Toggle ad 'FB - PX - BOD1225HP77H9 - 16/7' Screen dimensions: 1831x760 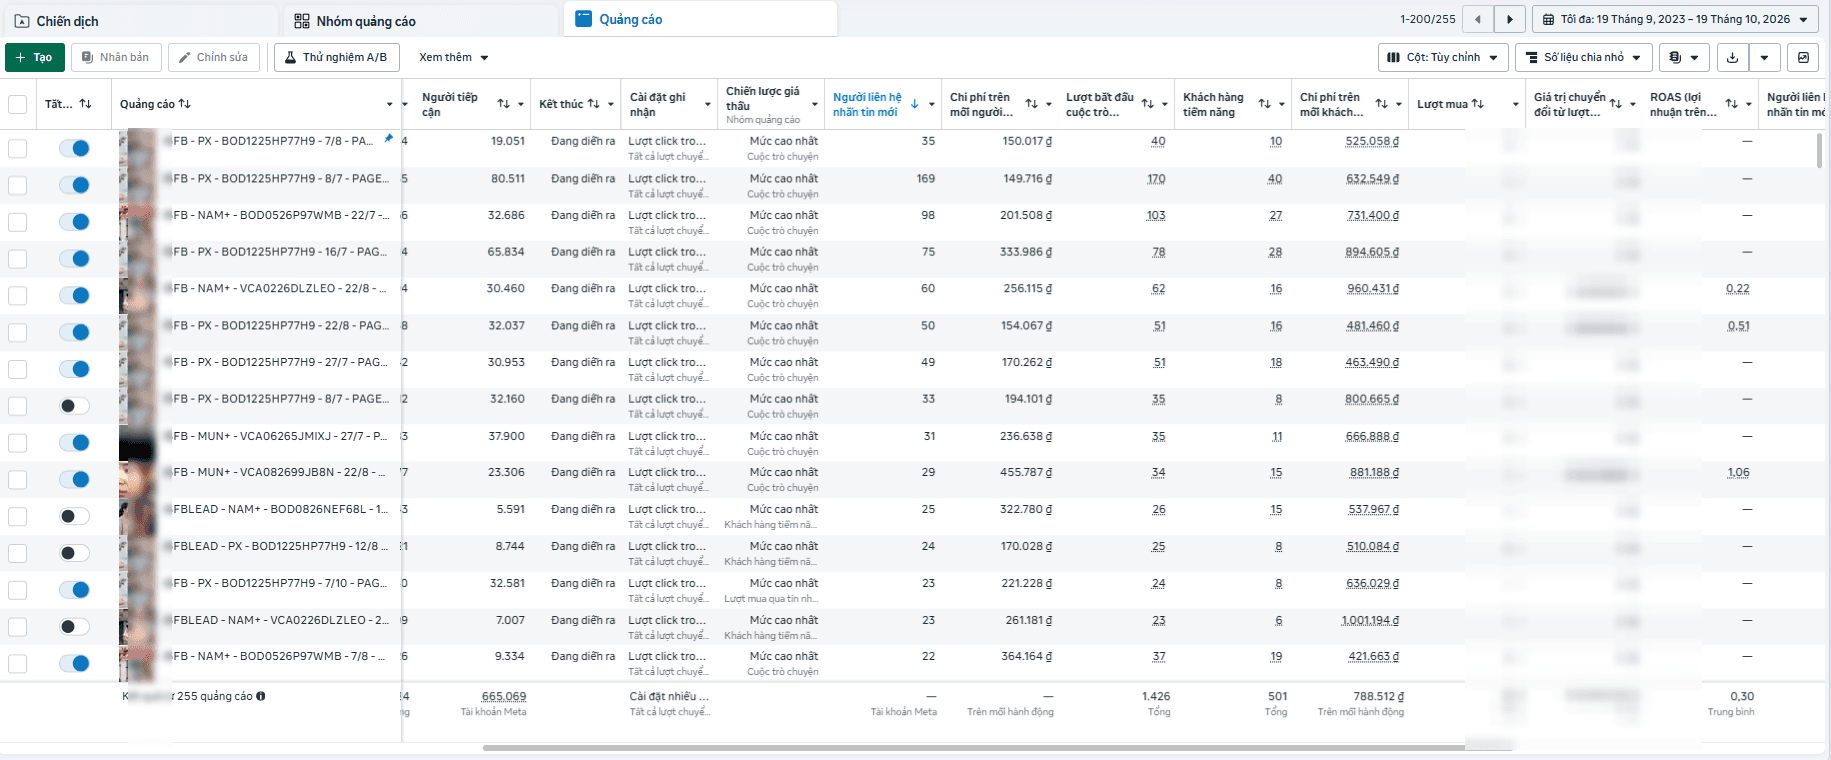74,259
